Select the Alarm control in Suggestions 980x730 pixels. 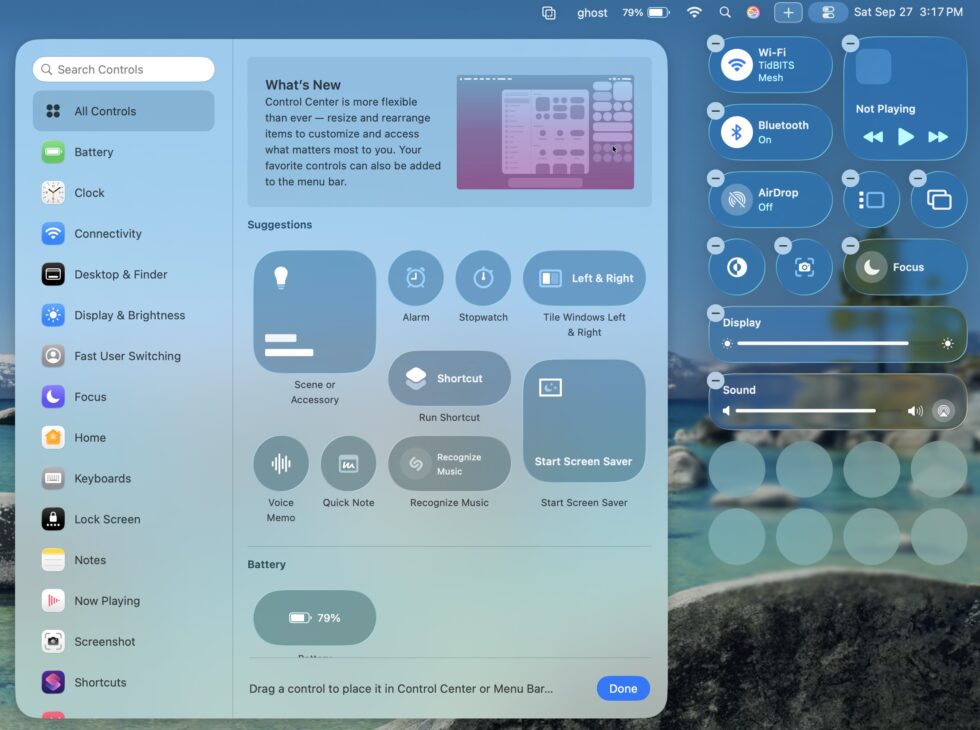pos(416,278)
